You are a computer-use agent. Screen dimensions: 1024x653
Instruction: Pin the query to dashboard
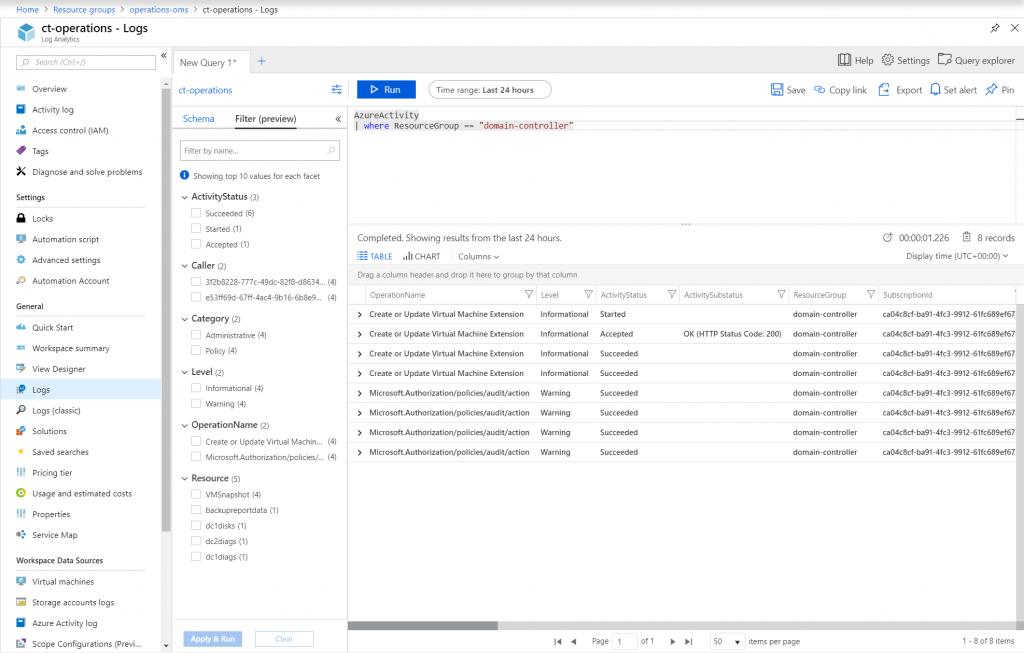[999, 89]
